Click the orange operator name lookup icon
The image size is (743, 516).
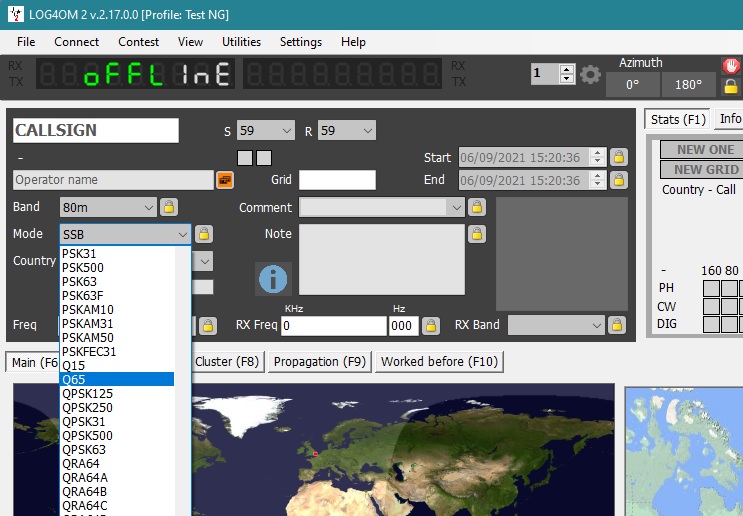(225, 180)
